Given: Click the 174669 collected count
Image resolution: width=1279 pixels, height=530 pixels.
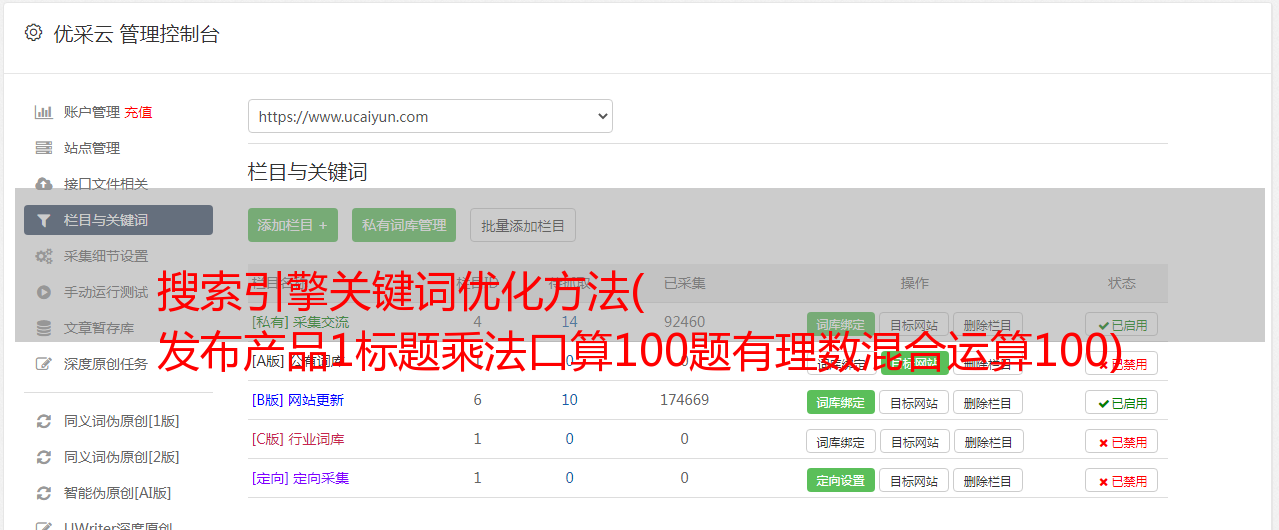Looking at the screenshot, I should pyautogui.click(x=684, y=400).
